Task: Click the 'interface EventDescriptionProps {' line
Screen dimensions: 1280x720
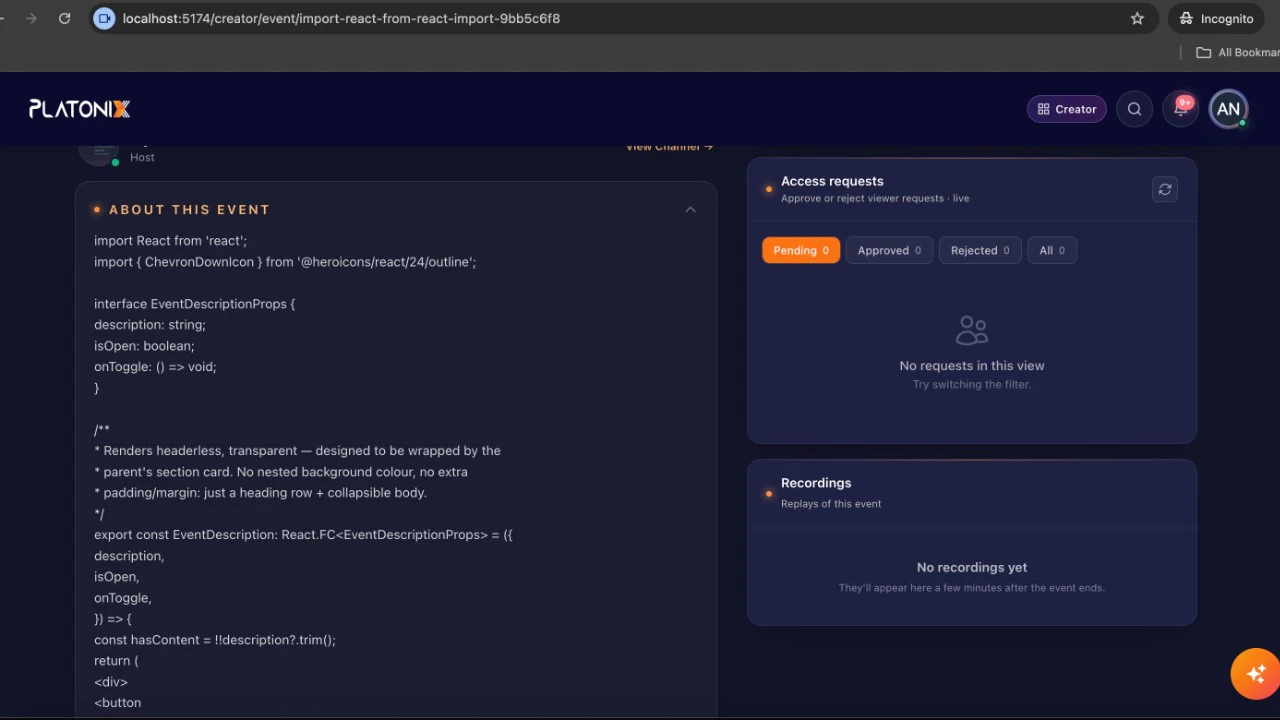Action: [x=195, y=304]
